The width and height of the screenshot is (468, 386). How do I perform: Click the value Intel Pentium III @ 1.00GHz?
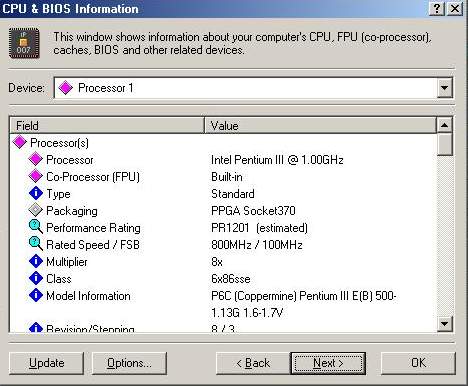point(277,160)
